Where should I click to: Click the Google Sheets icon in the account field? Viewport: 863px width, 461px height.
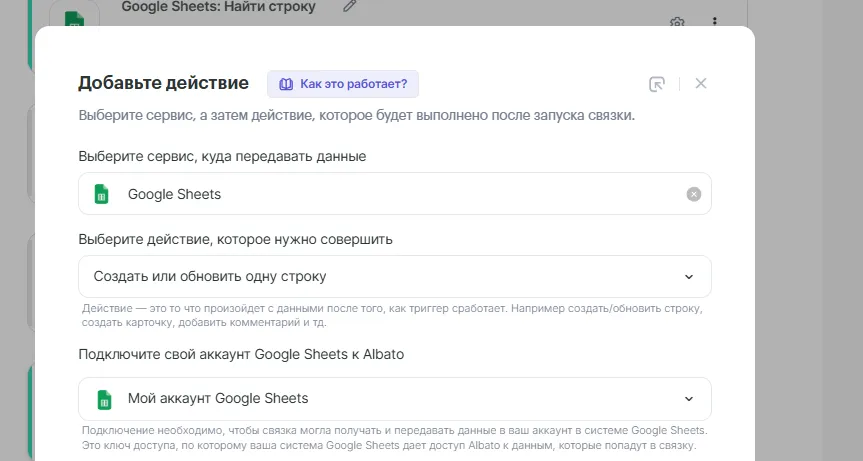[x=101, y=398]
